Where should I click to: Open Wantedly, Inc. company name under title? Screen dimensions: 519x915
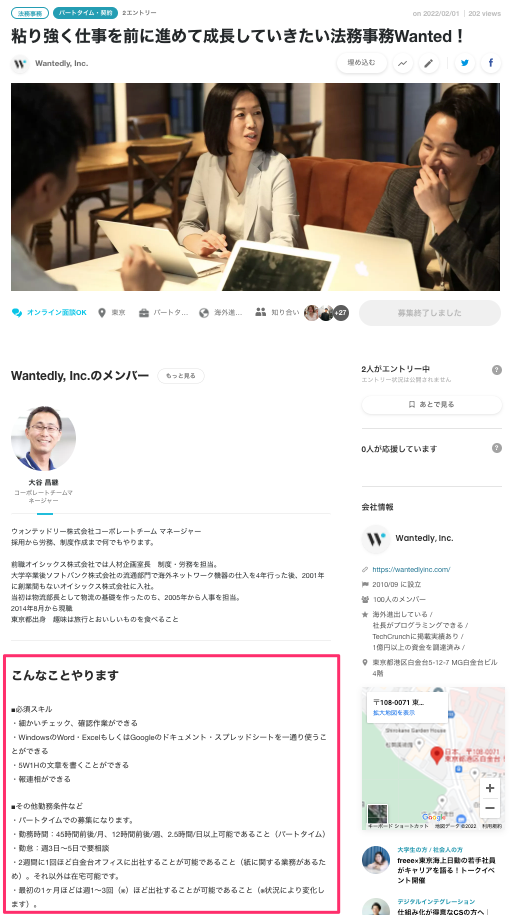[x=61, y=64]
